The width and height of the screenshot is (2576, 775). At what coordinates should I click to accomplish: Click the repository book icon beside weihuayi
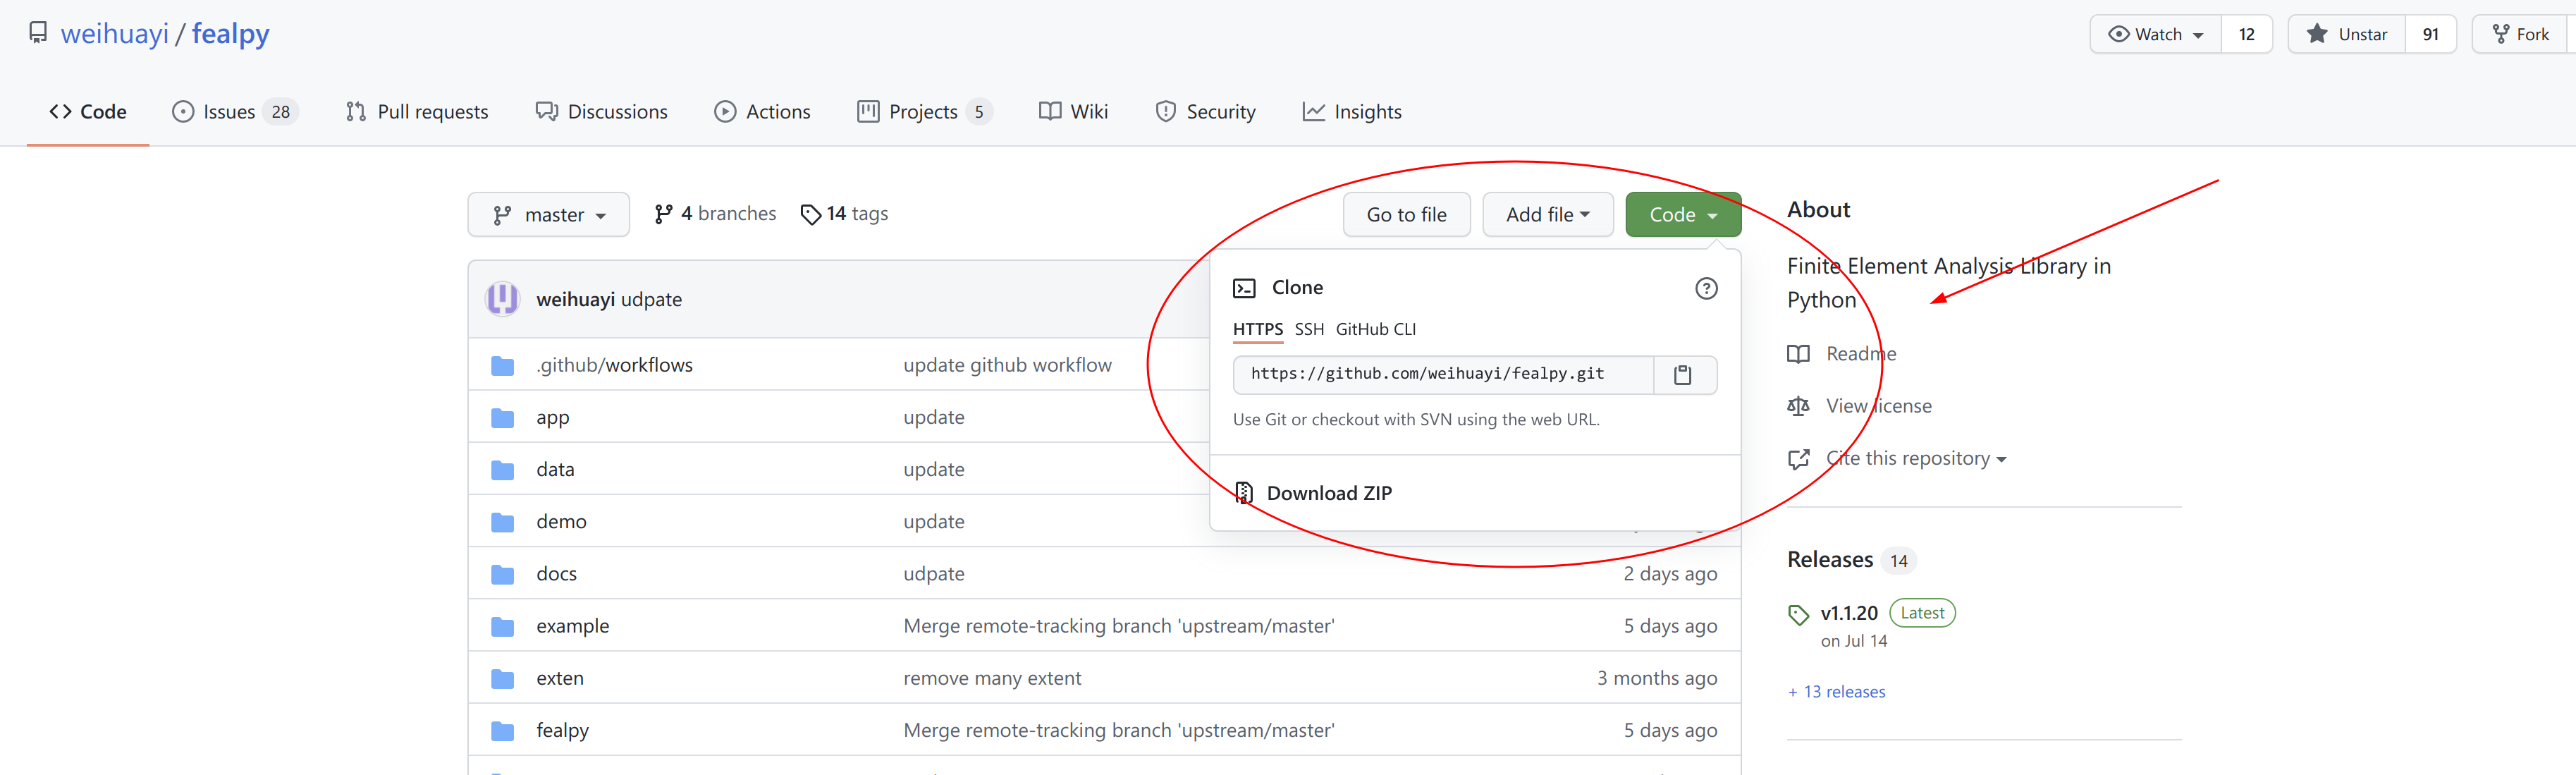(38, 33)
